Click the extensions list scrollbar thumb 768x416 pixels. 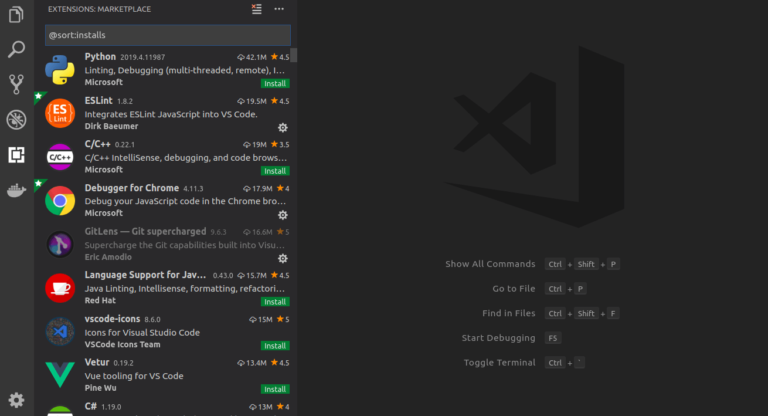point(294,55)
